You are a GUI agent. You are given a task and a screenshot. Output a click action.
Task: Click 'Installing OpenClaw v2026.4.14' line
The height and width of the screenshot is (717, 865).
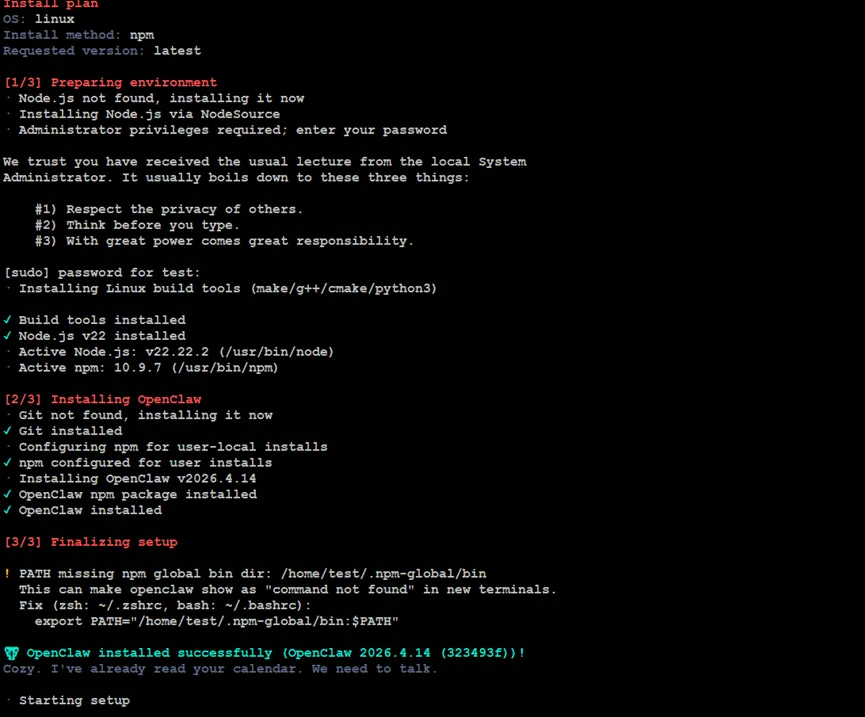point(138,478)
